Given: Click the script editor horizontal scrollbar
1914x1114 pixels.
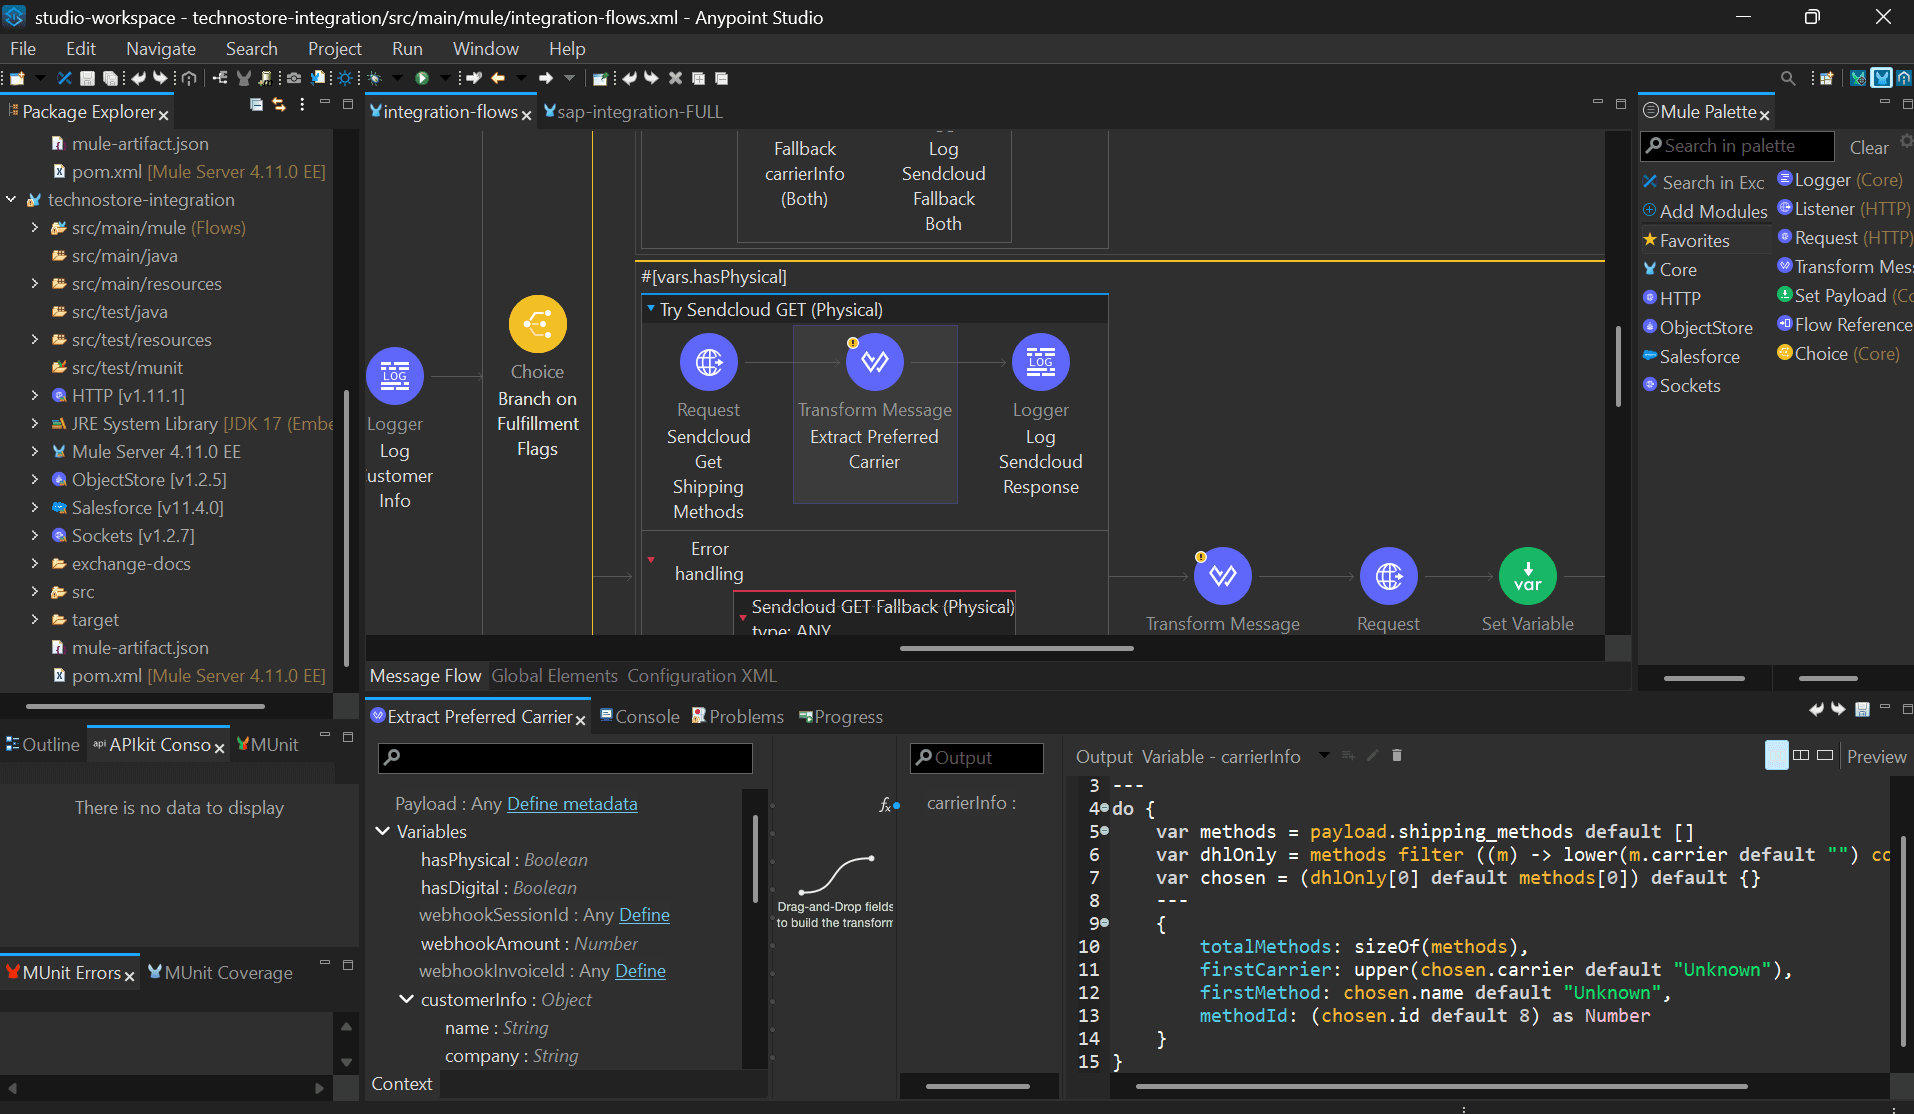Looking at the screenshot, I should (1441, 1086).
